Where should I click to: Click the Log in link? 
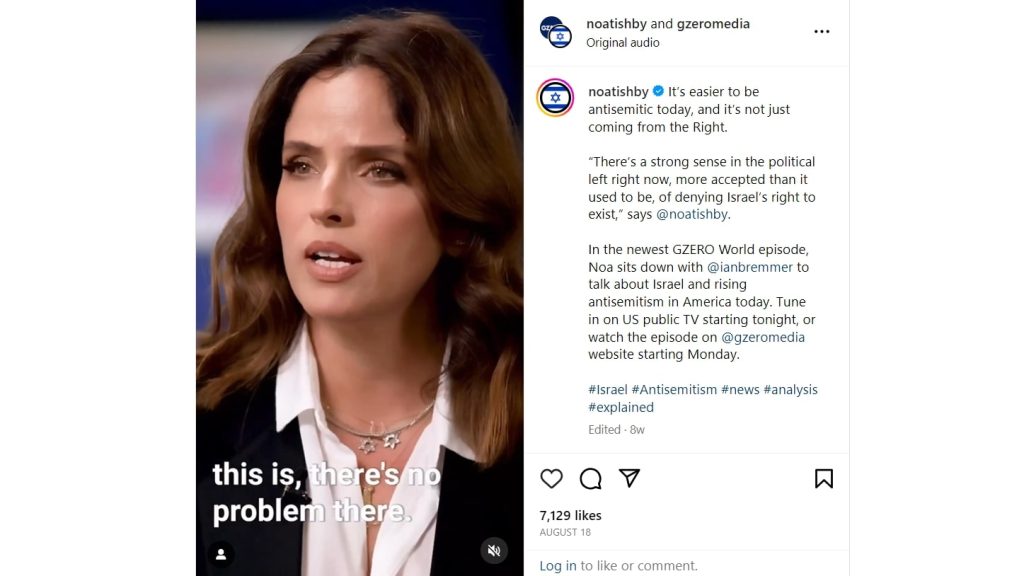(x=558, y=566)
